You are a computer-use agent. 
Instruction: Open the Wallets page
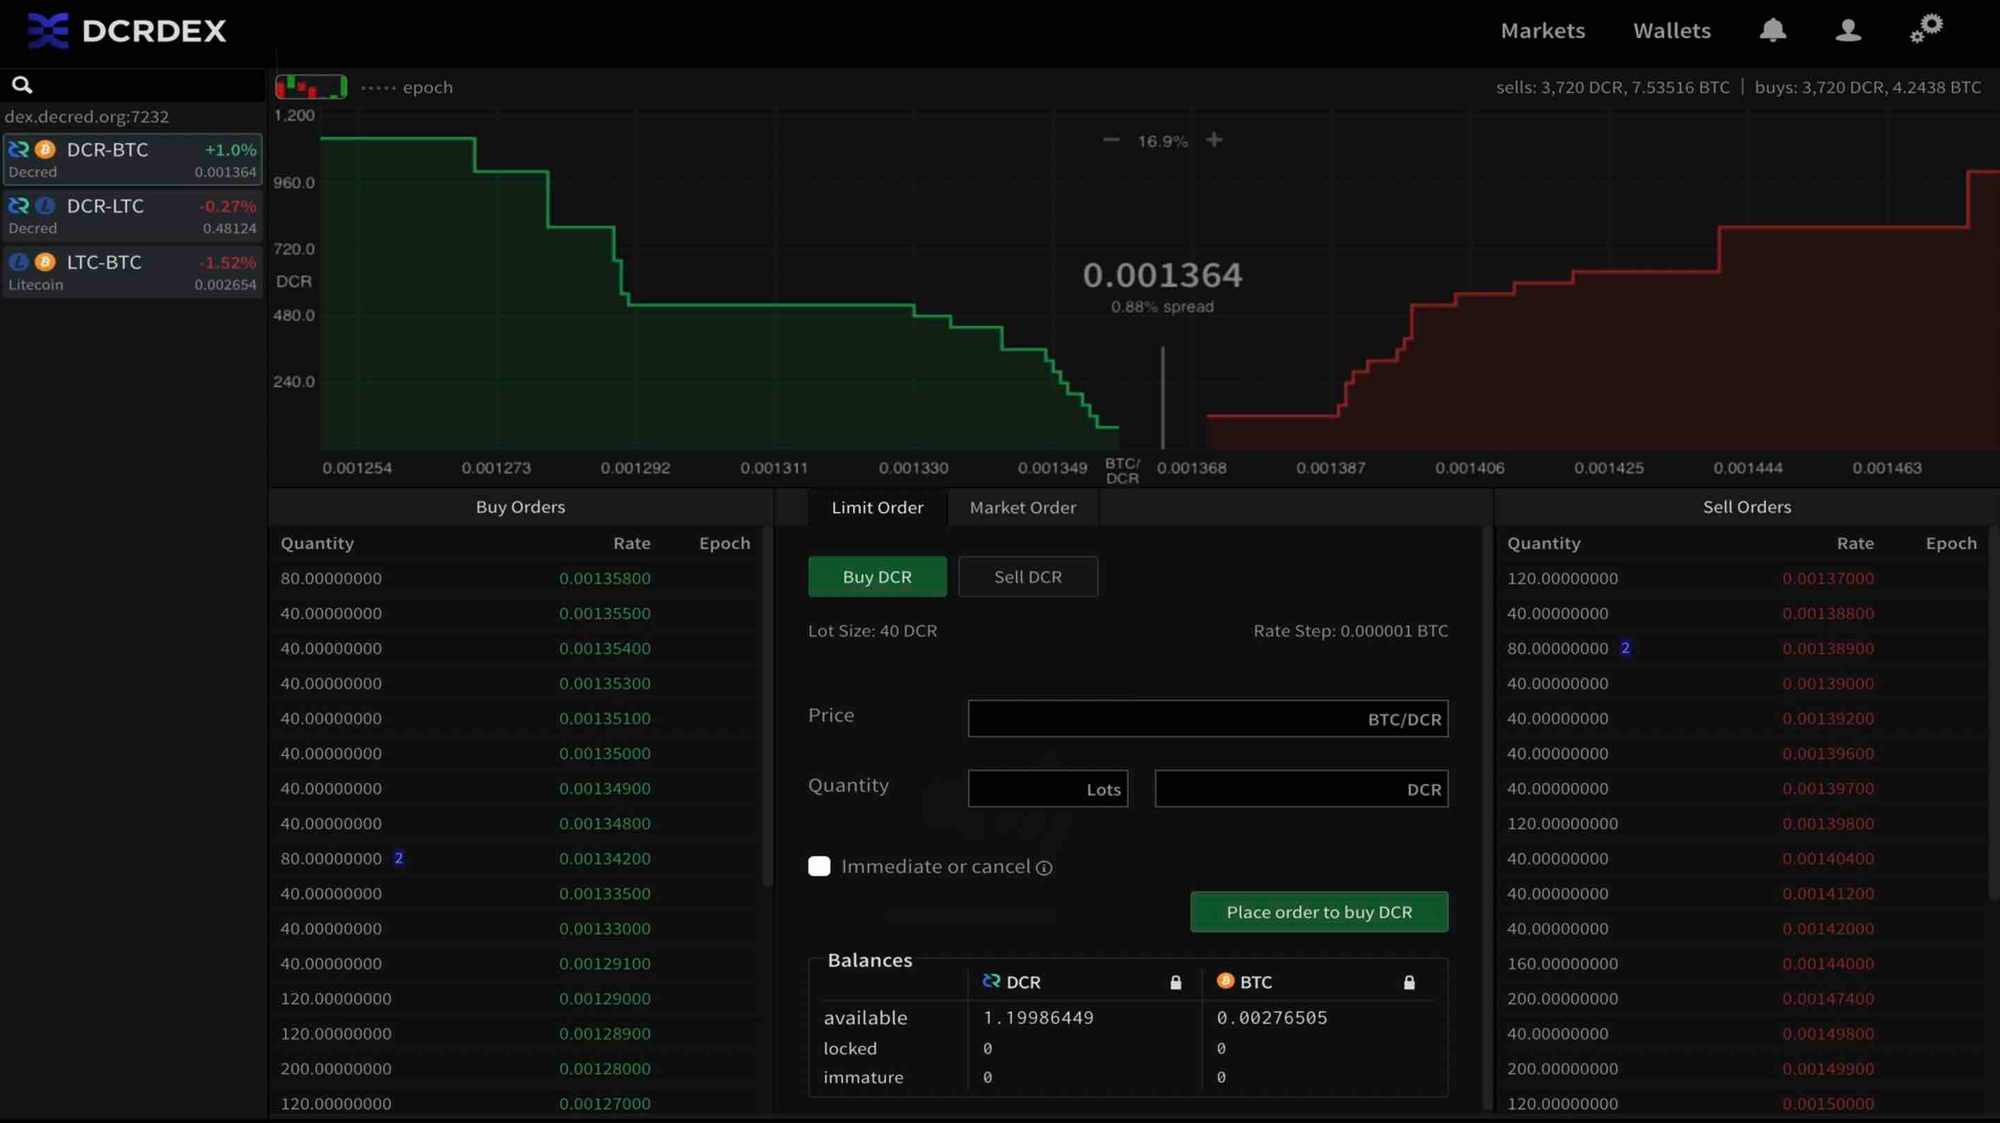(x=1672, y=31)
